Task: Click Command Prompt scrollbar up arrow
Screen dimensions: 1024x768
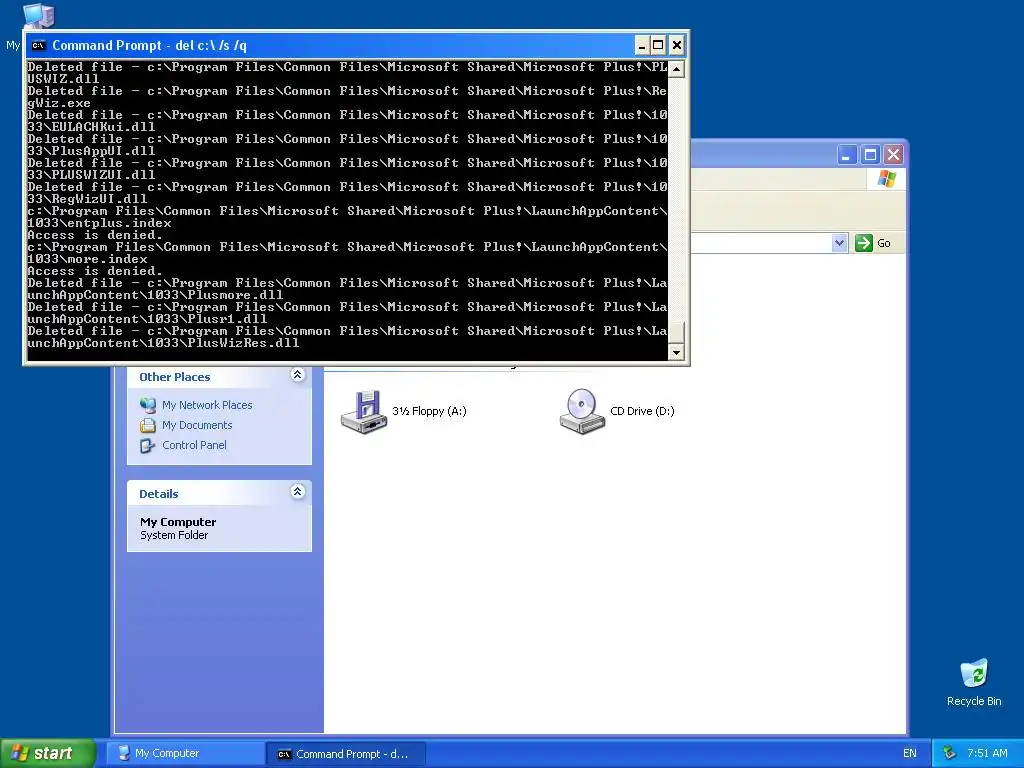Action: click(x=677, y=69)
